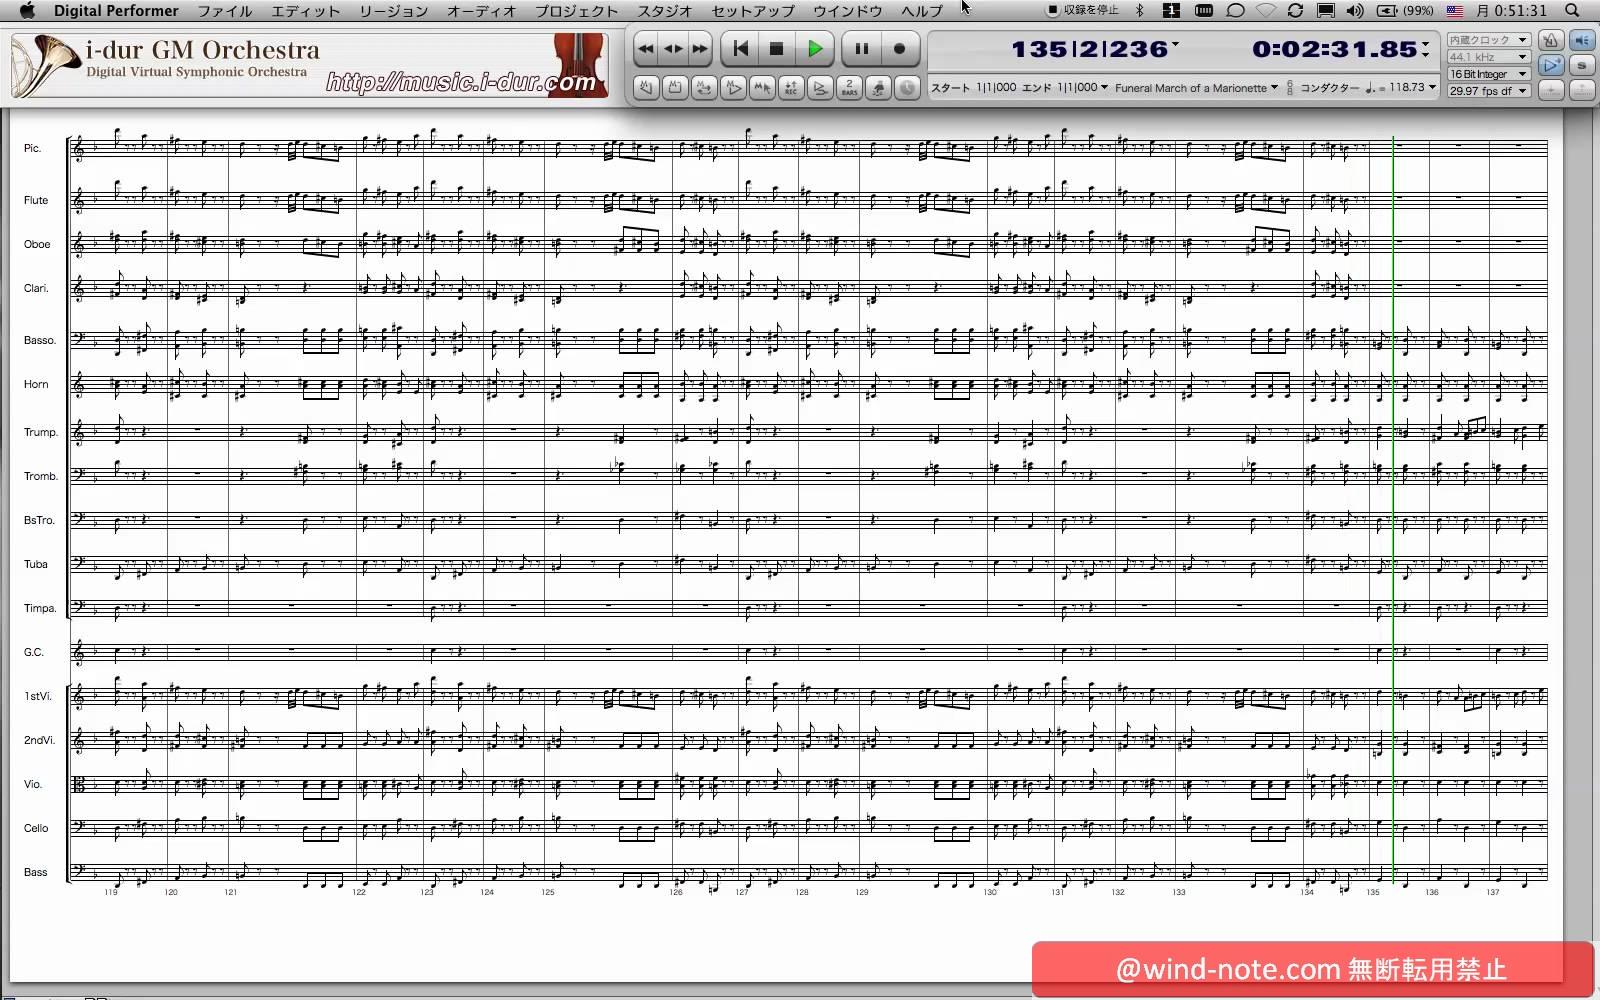Toggle the Wait for Note button
The image size is (1600, 1000).
coord(878,88)
